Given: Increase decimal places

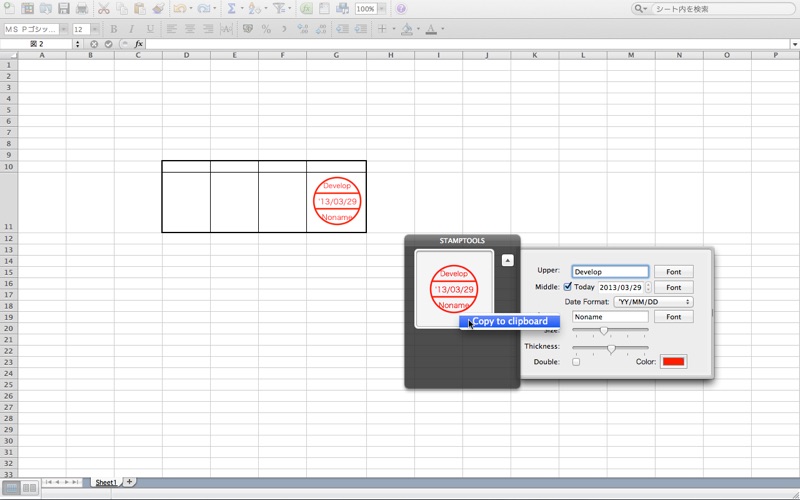Looking at the screenshot, I should coord(303,29).
